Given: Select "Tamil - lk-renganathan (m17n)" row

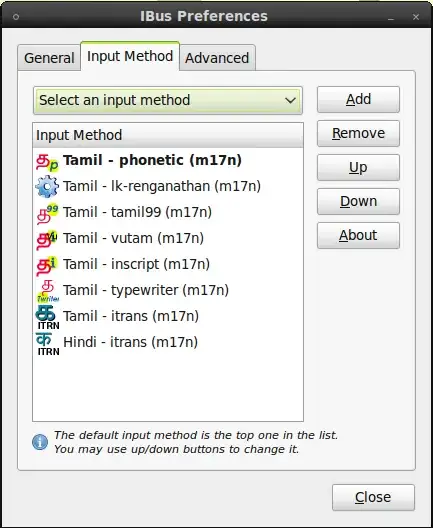Looking at the screenshot, I should point(168,186).
